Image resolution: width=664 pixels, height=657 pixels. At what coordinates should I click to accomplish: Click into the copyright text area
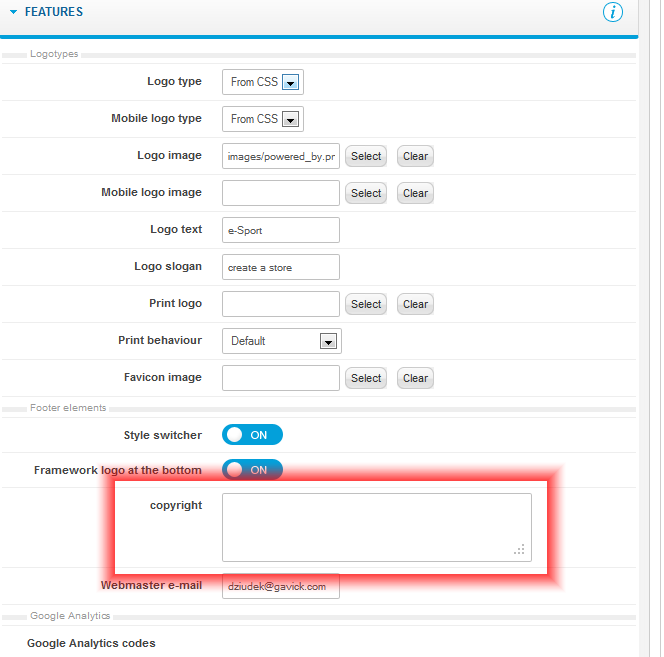point(376,526)
